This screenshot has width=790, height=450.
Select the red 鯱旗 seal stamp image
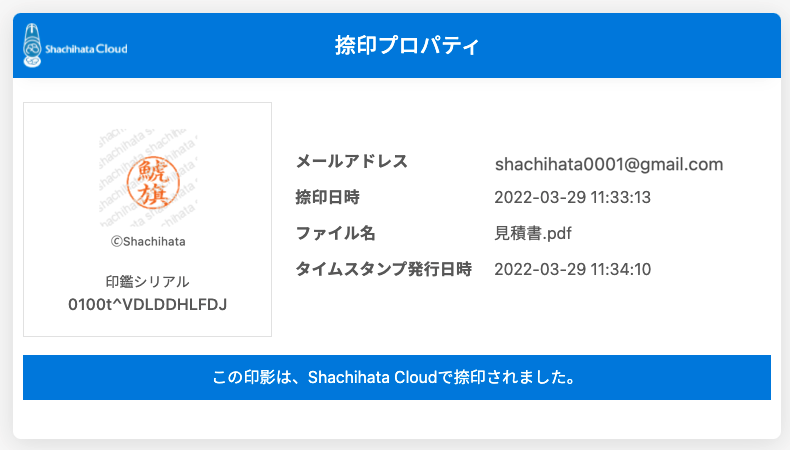coord(153,183)
